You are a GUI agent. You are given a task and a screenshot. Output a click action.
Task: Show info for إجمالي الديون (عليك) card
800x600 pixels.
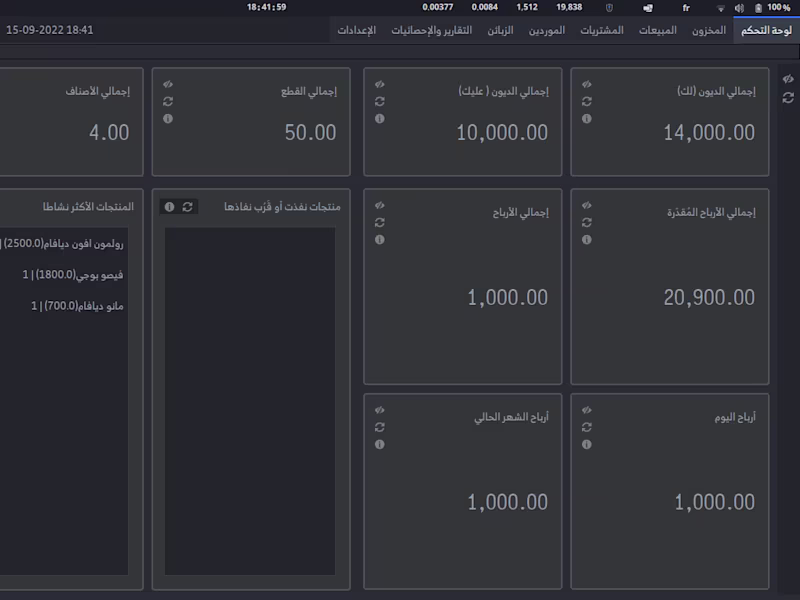click(x=381, y=117)
